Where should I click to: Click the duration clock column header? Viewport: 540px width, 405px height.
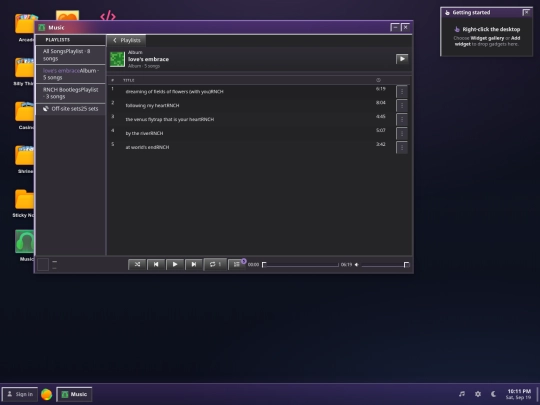pos(378,80)
